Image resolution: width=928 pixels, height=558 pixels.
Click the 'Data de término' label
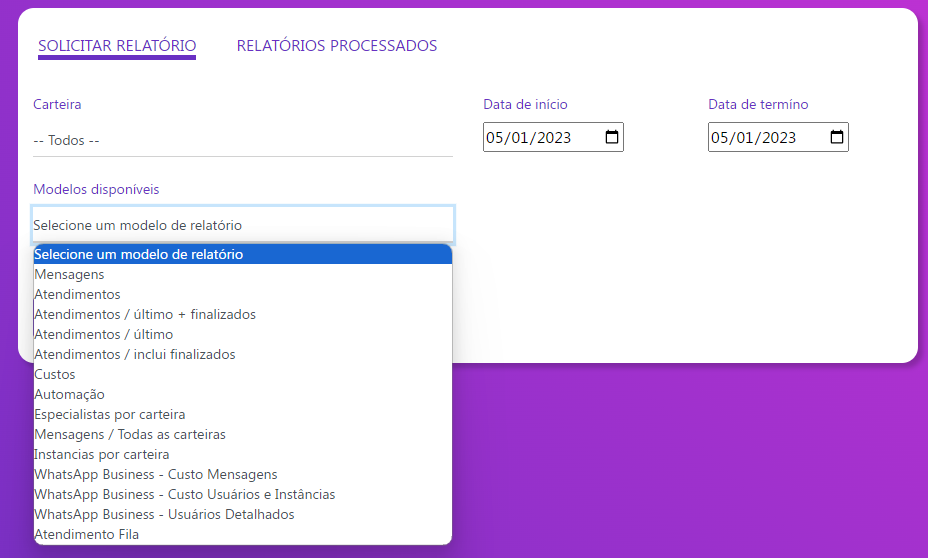(x=758, y=104)
